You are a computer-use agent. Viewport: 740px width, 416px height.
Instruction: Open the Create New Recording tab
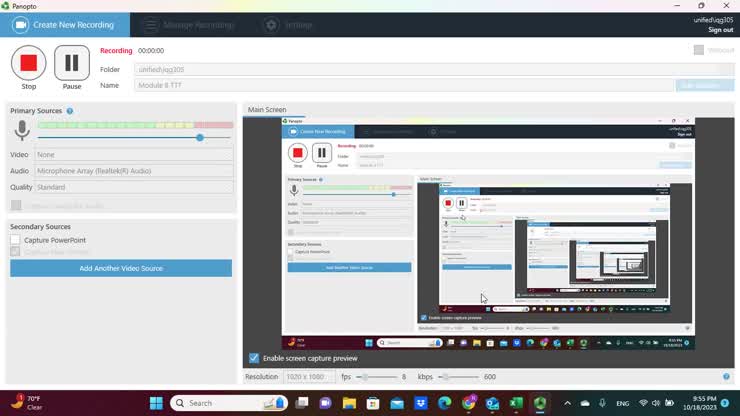coord(65,25)
